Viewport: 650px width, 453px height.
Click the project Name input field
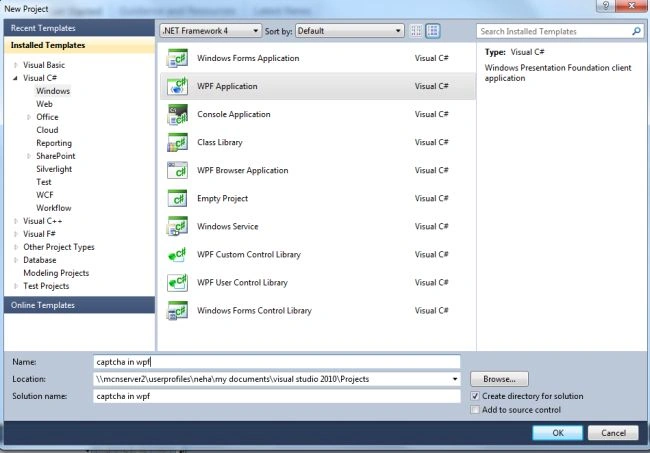pos(277,362)
